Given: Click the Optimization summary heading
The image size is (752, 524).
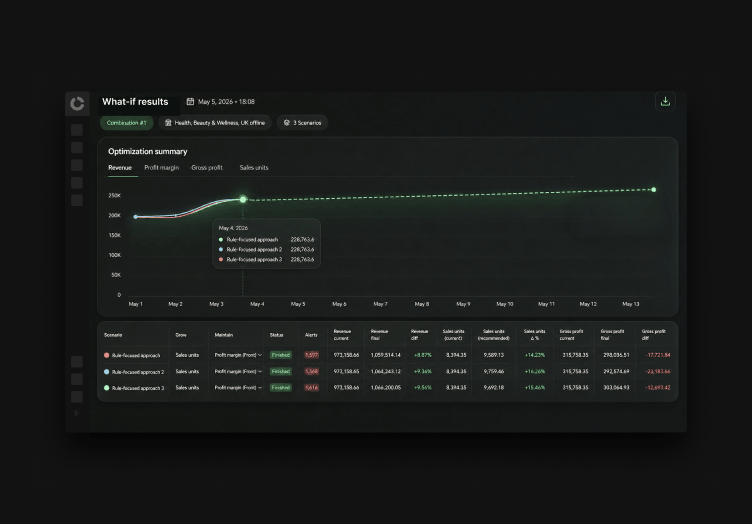Looking at the screenshot, I should pos(148,151).
